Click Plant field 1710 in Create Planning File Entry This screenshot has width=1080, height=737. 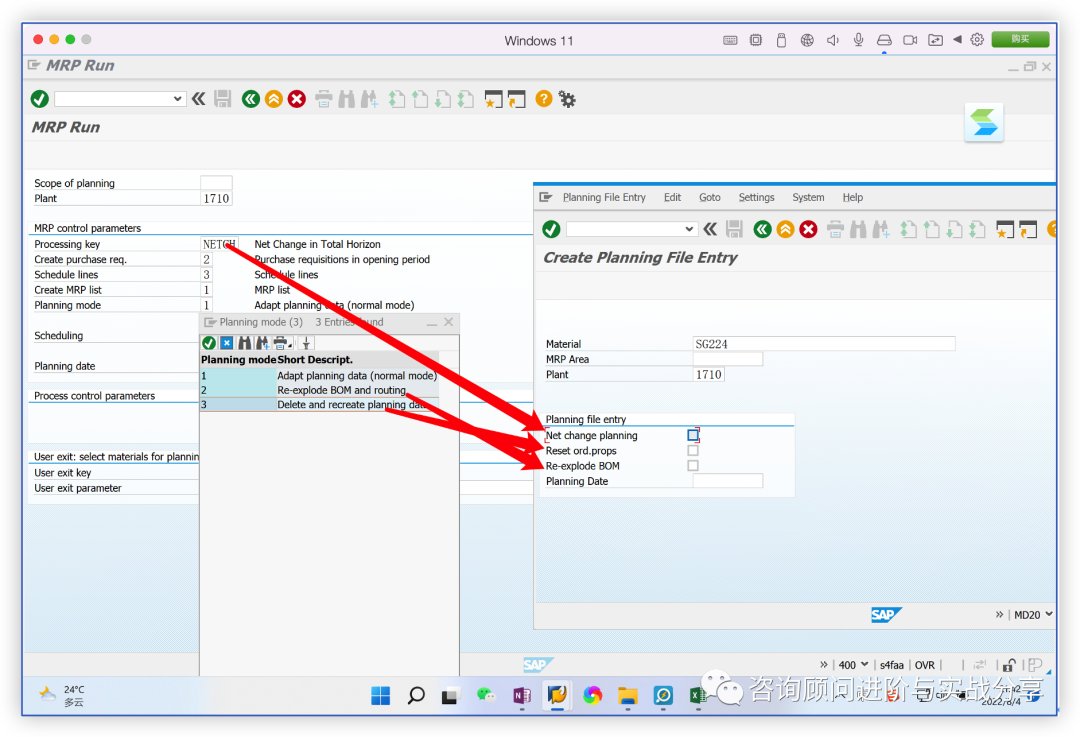(709, 375)
